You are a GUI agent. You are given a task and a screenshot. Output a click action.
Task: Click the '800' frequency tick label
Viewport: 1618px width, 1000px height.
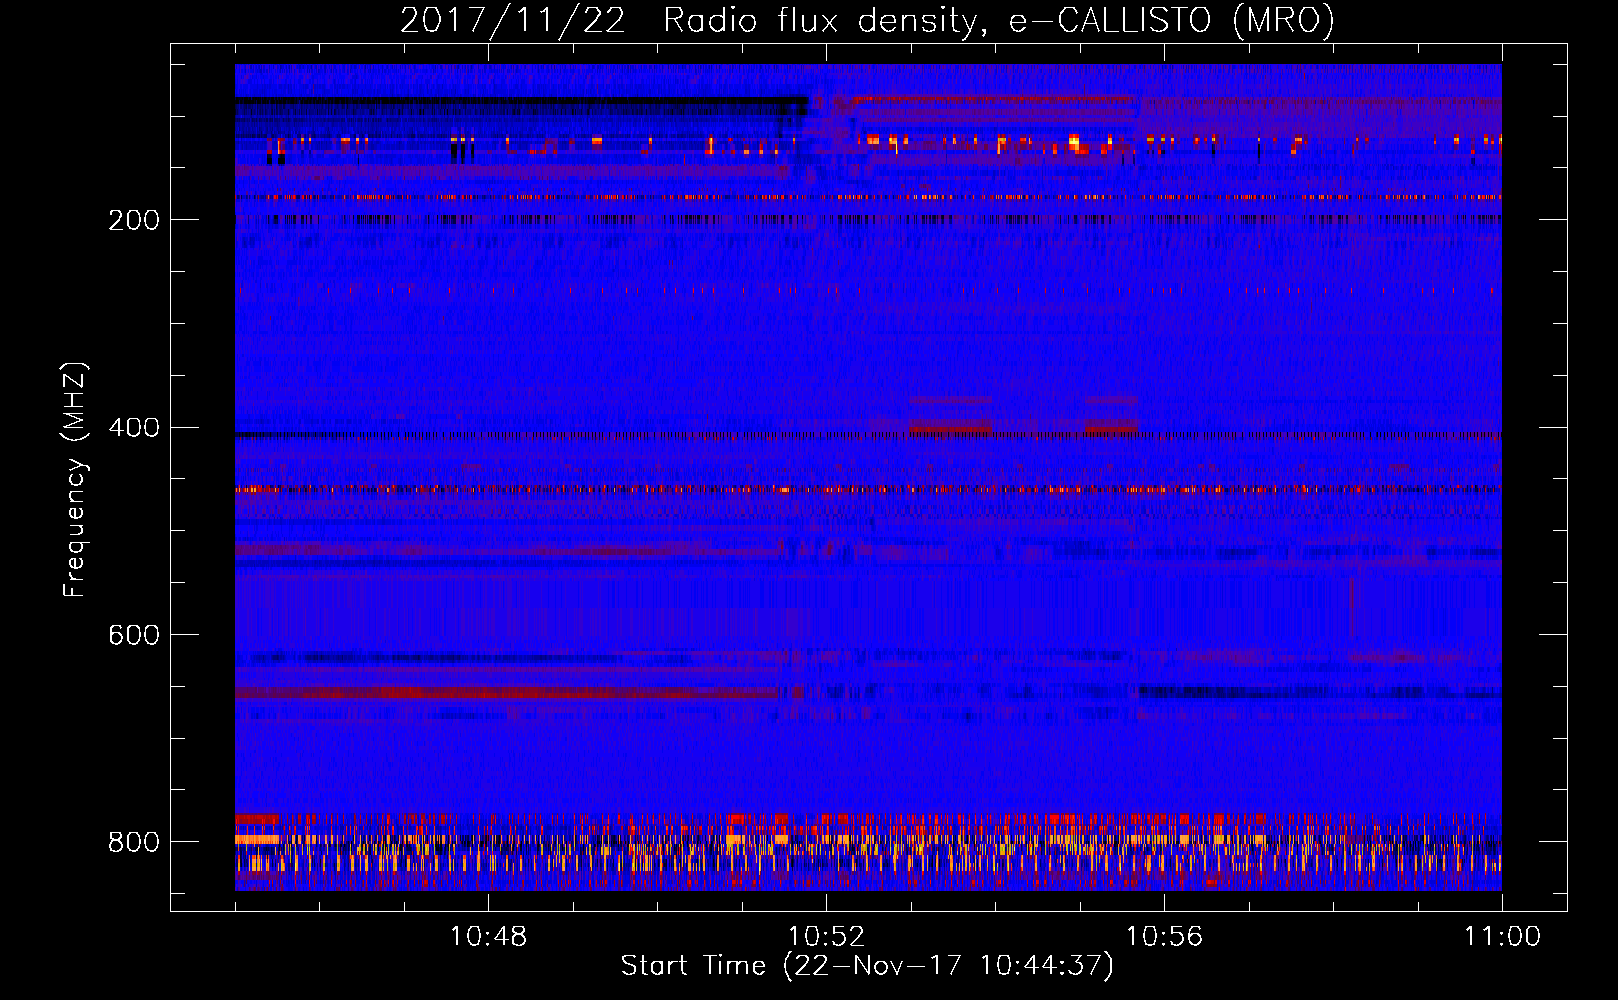click(134, 842)
